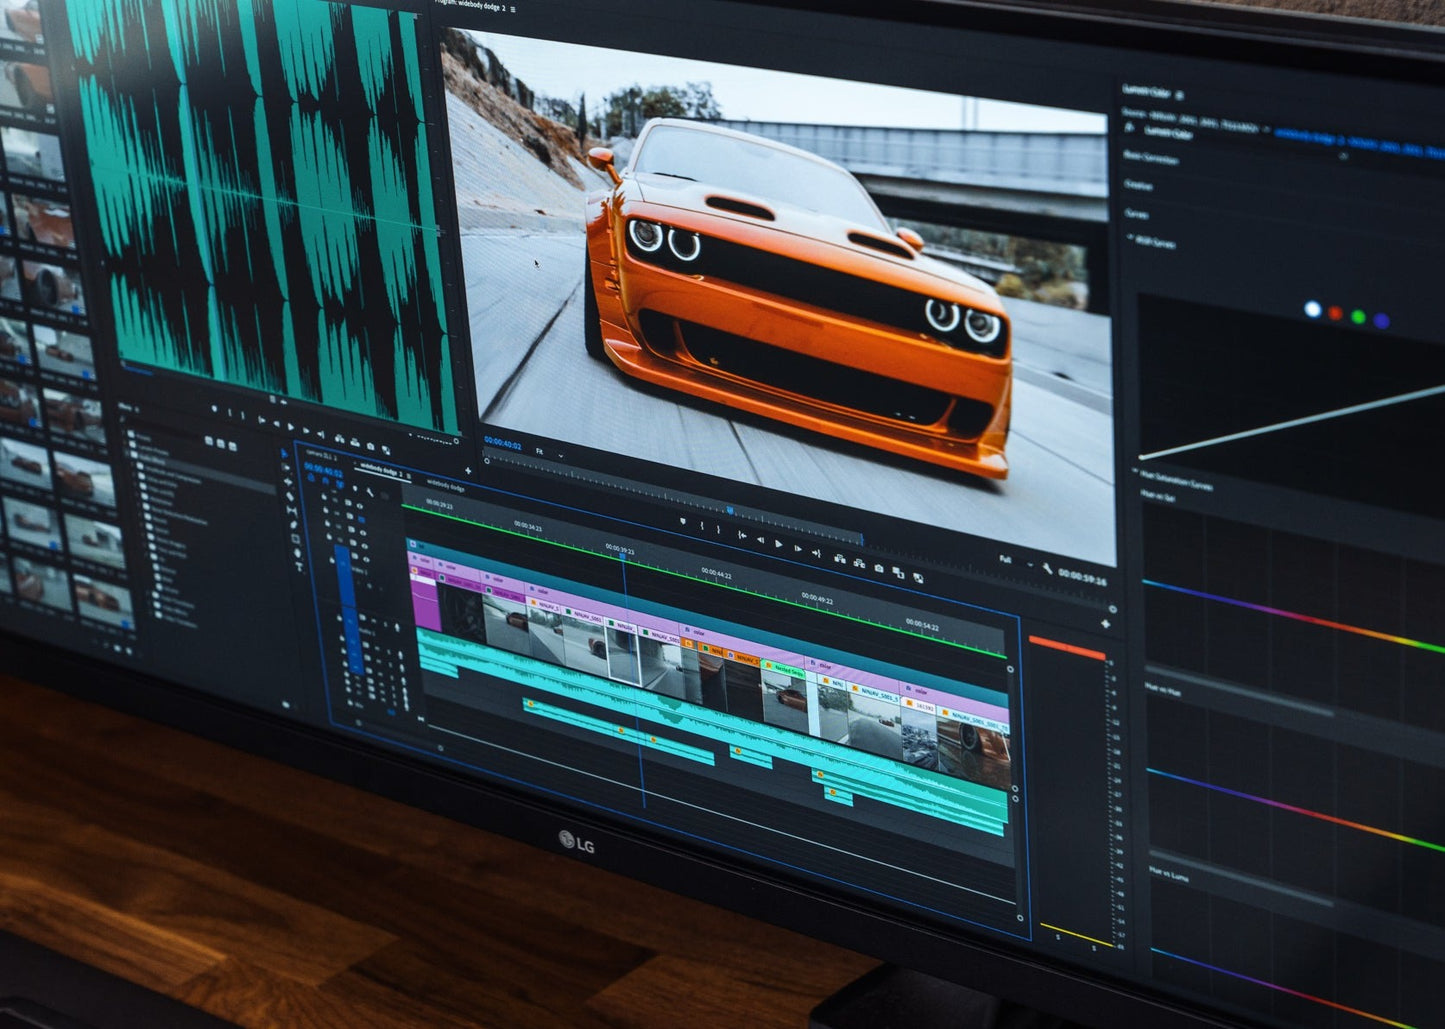
Task: Open the Lumetri Color panel menu
Action: coord(1179,95)
